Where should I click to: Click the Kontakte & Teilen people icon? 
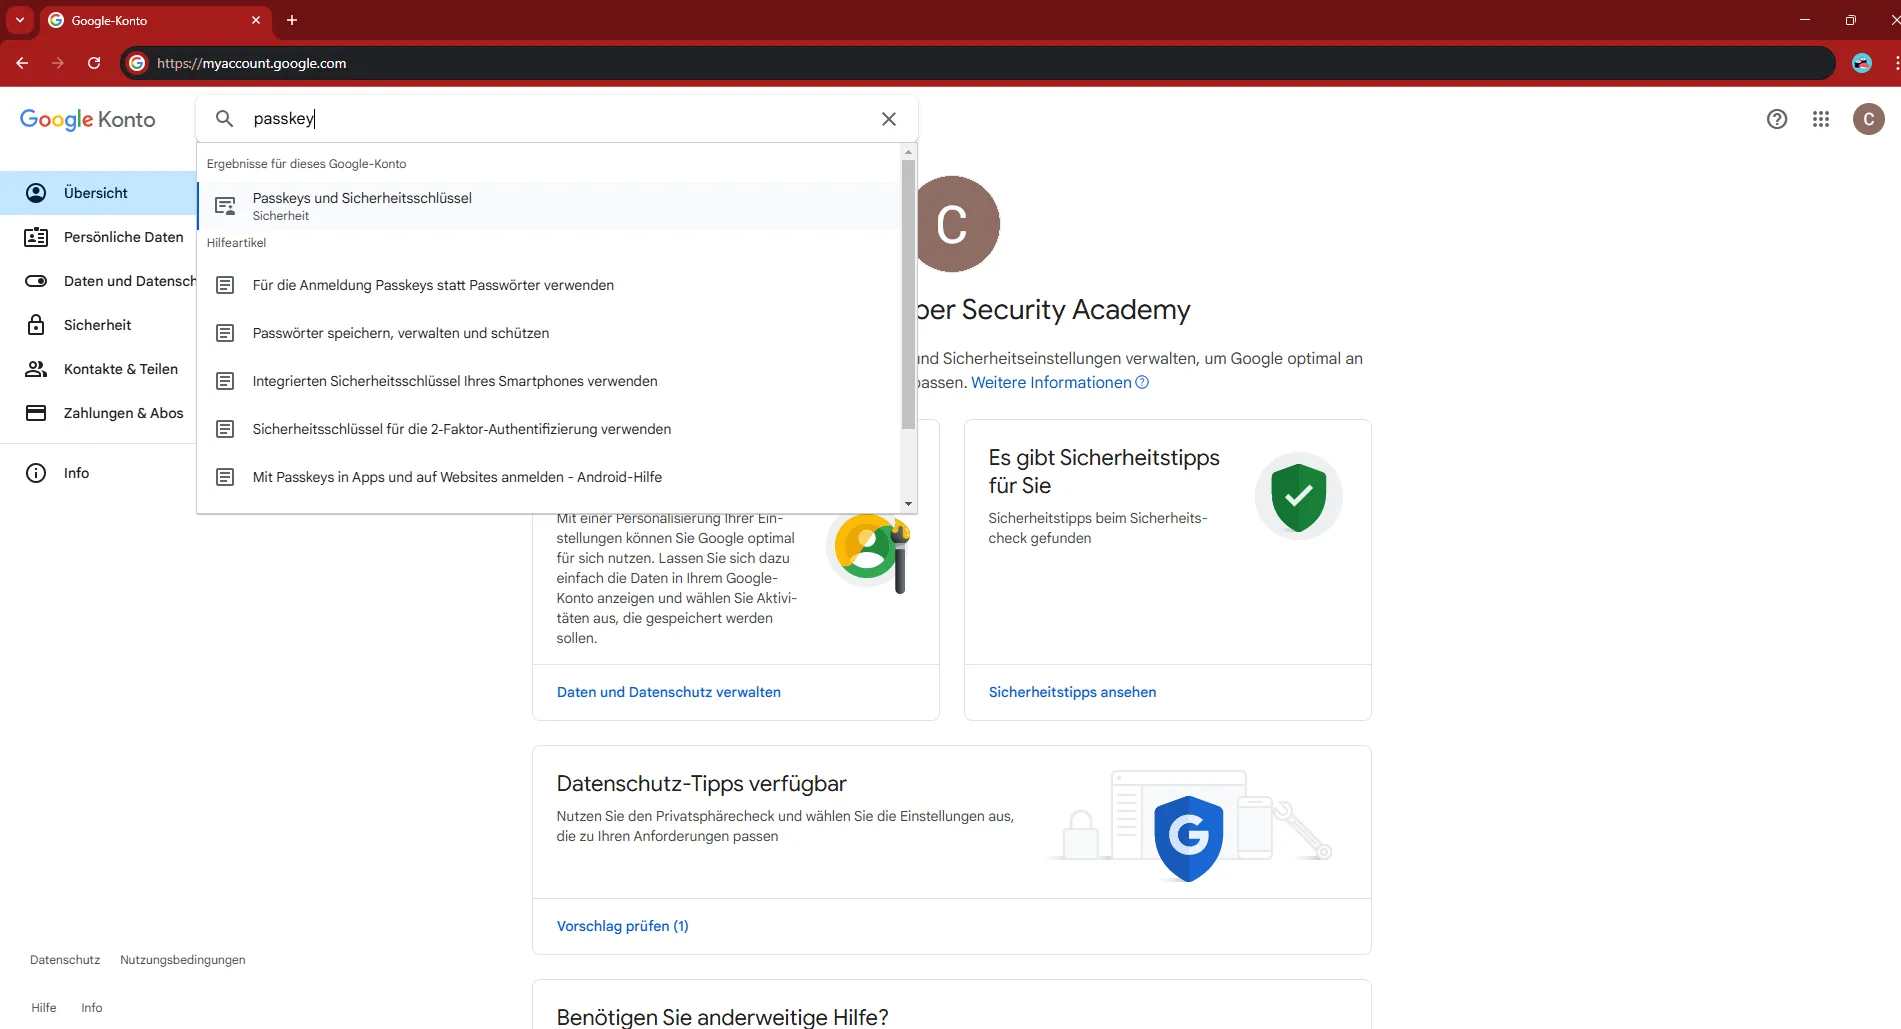tap(36, 369)
